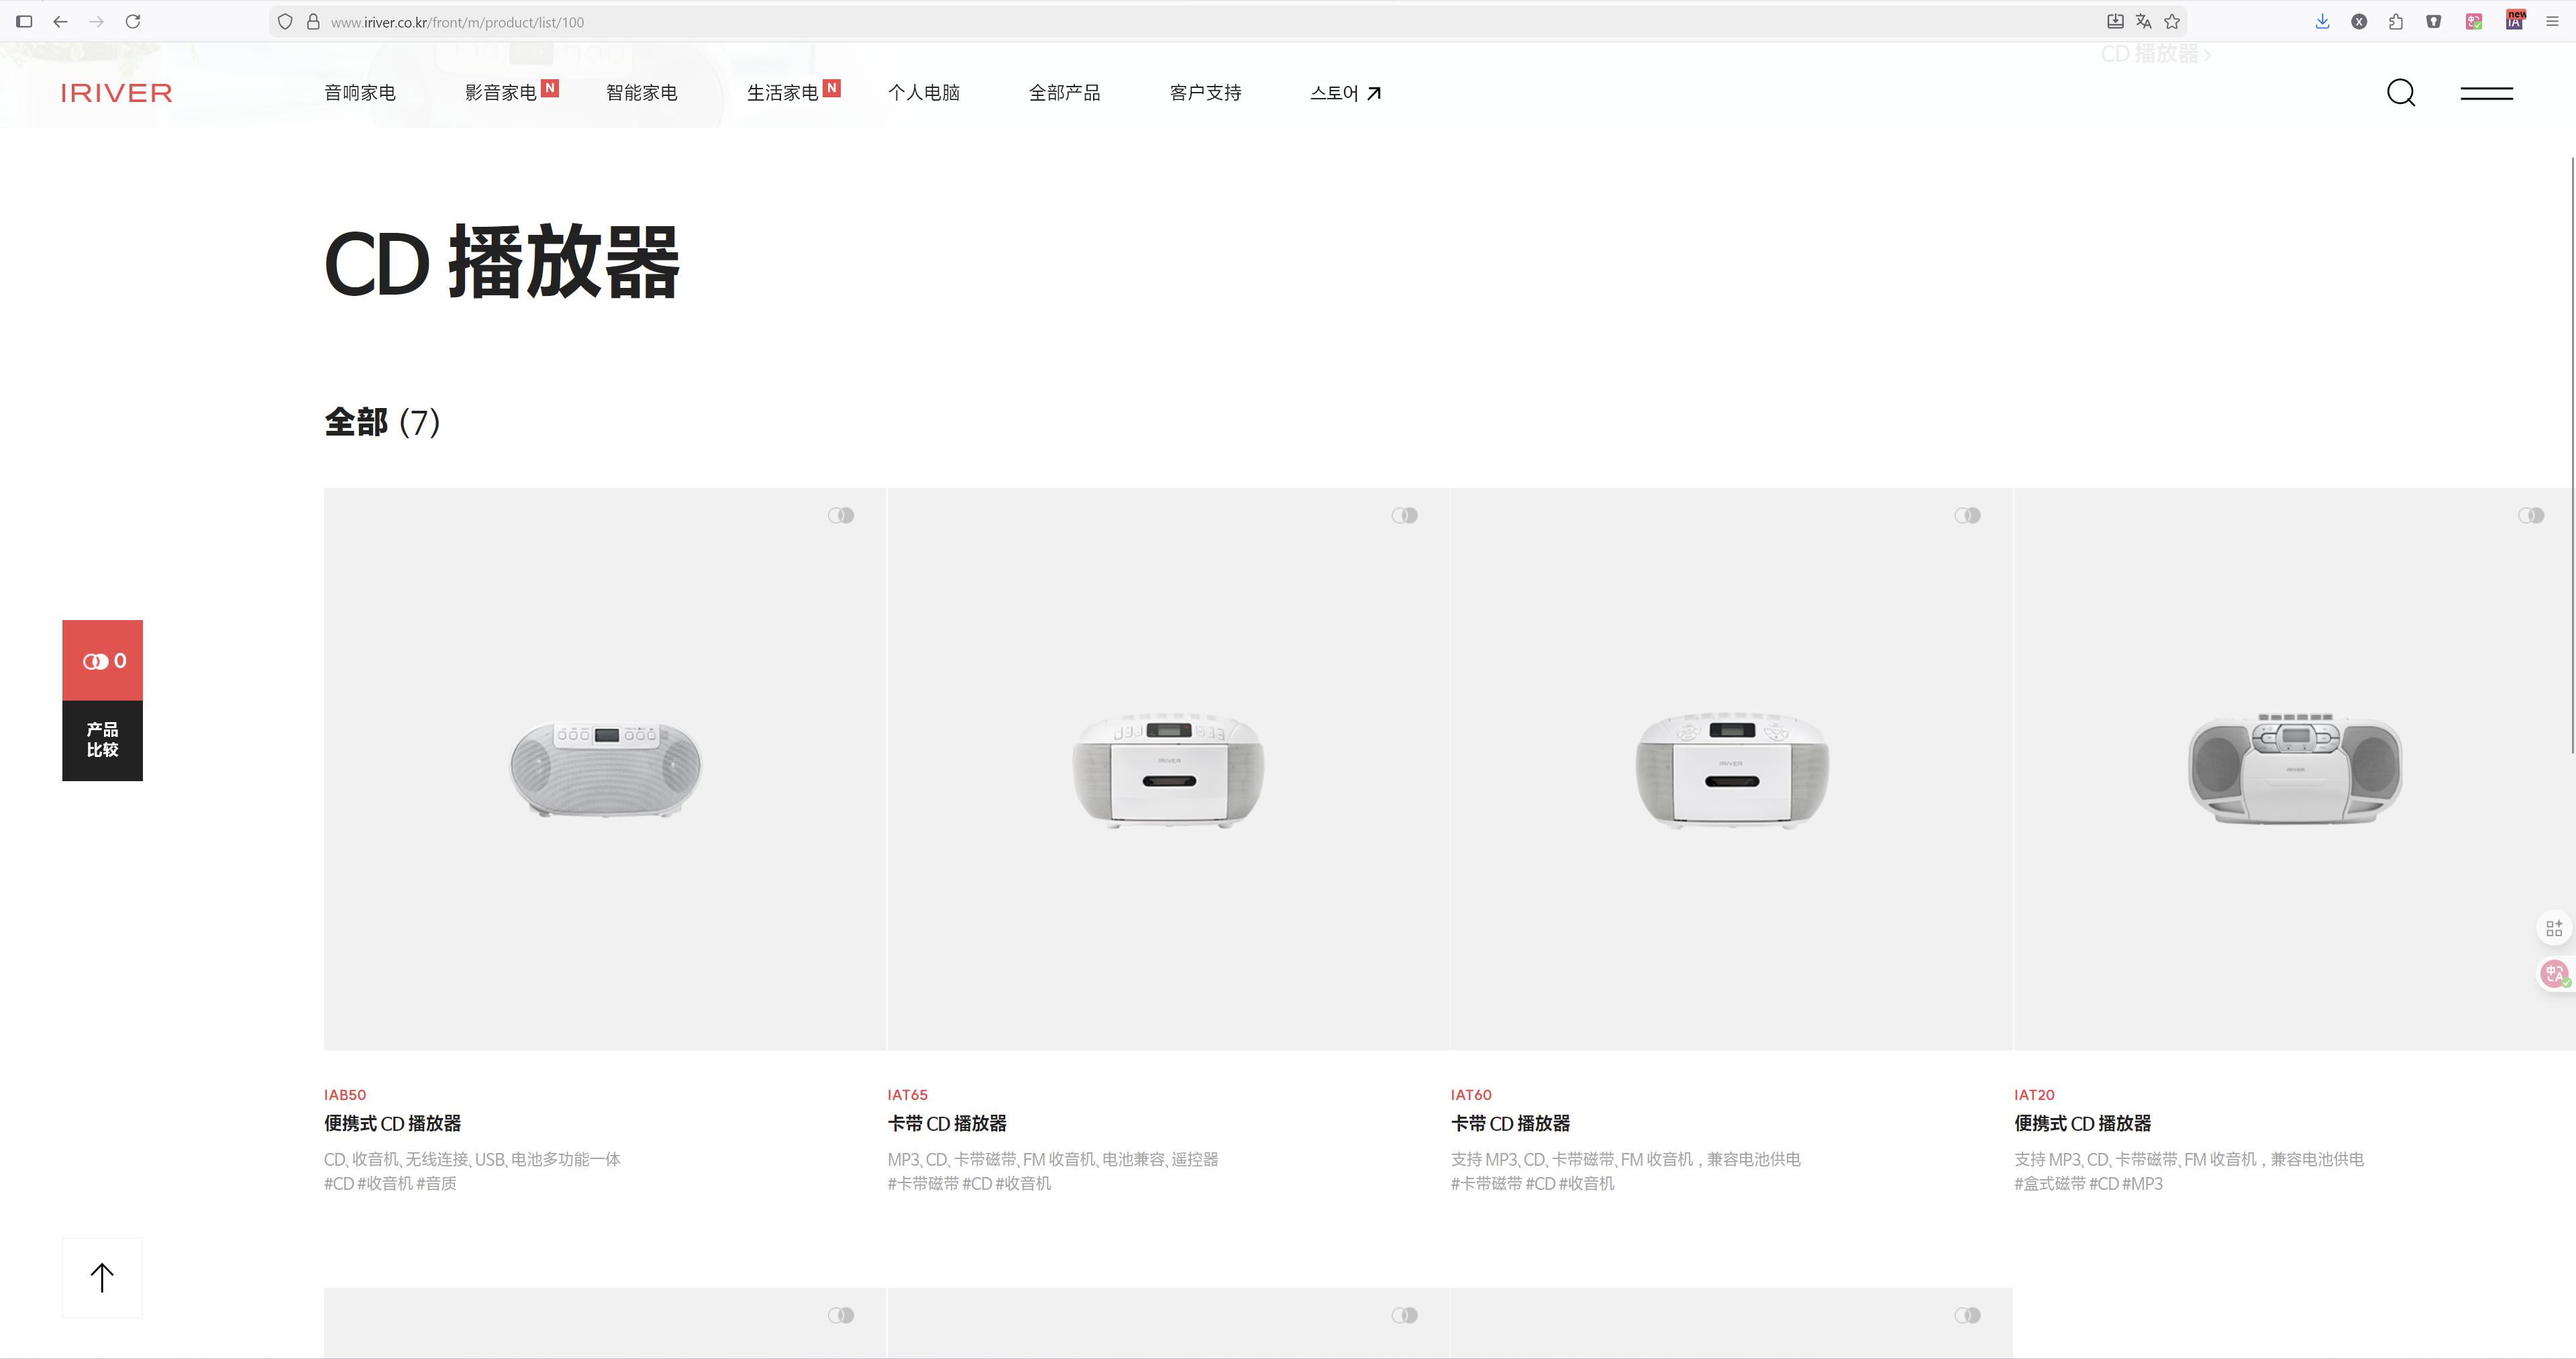The width and height of the screenshot is (2576, 1359).
Task: Open the 全部产品 menu item
Action: coord(1064,93)
